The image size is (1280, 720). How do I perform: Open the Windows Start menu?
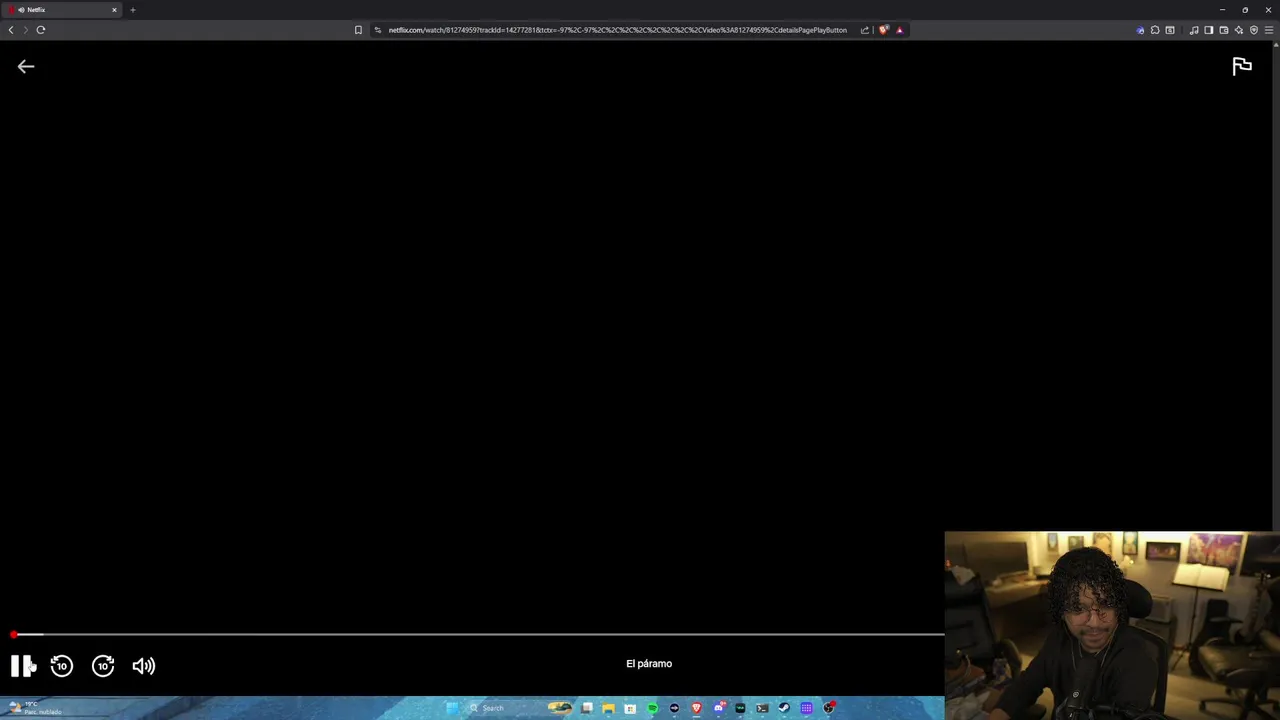click(x=452, y=708)
